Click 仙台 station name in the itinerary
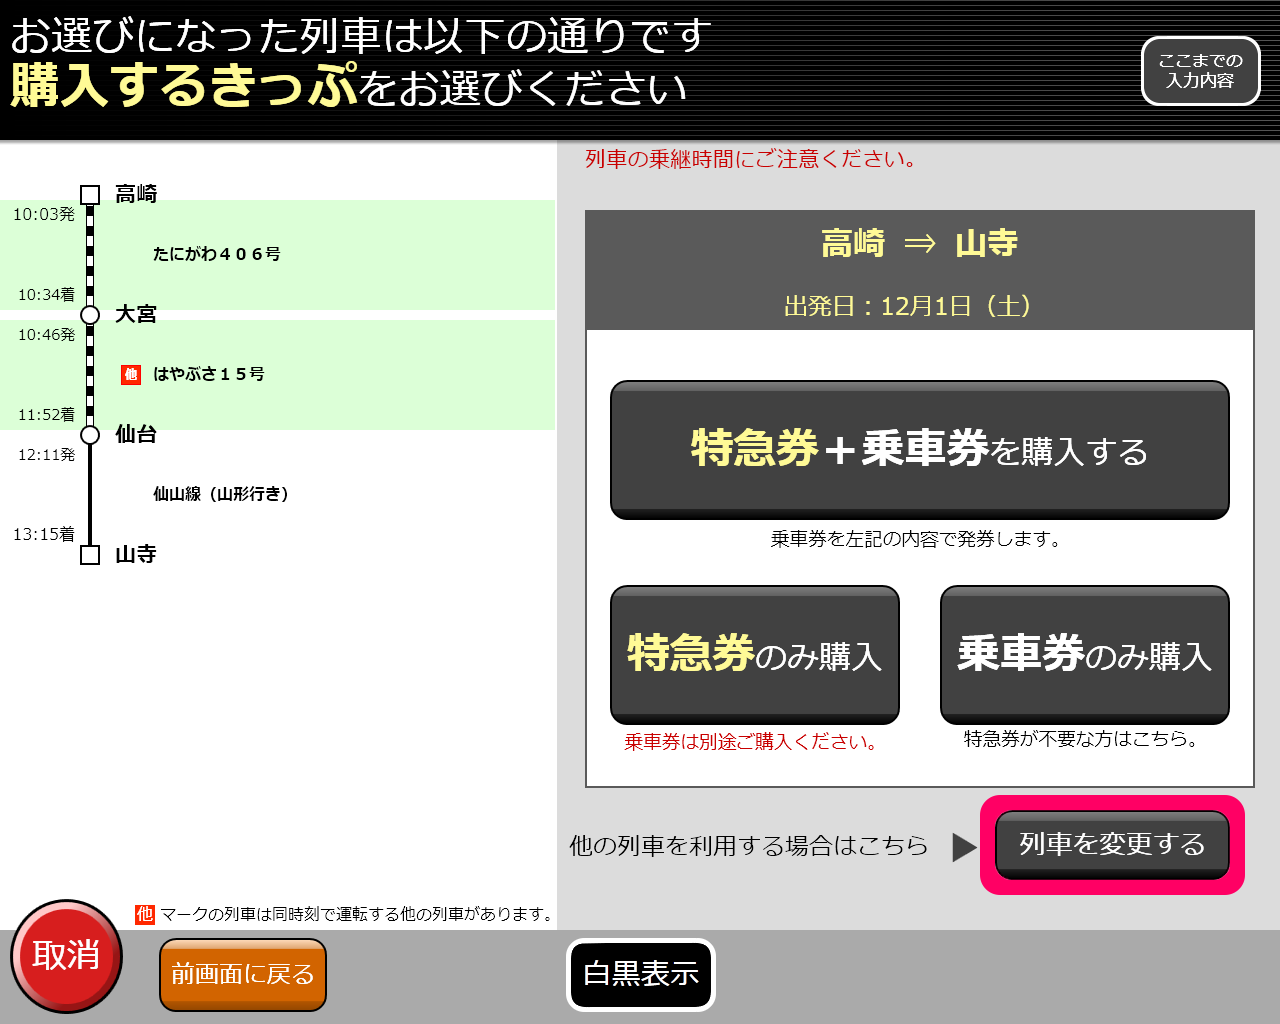Viewport: 1280px width, 1024px height. (x=136, y=434)
